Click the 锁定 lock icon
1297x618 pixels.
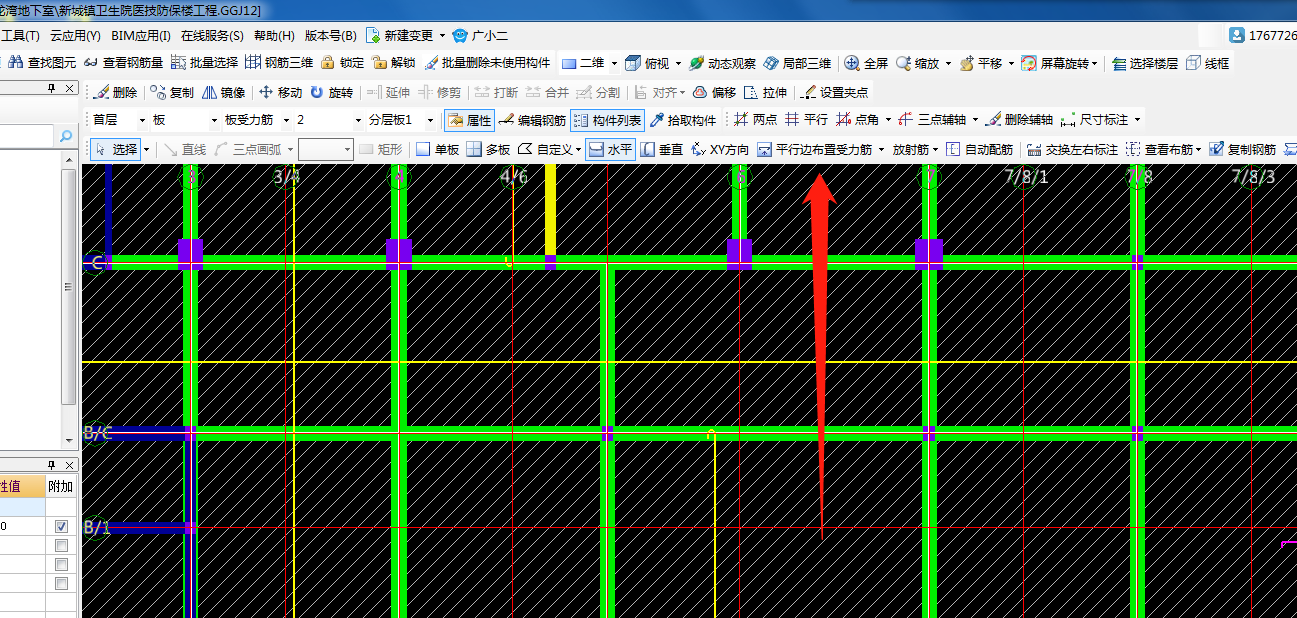(342, 62)
